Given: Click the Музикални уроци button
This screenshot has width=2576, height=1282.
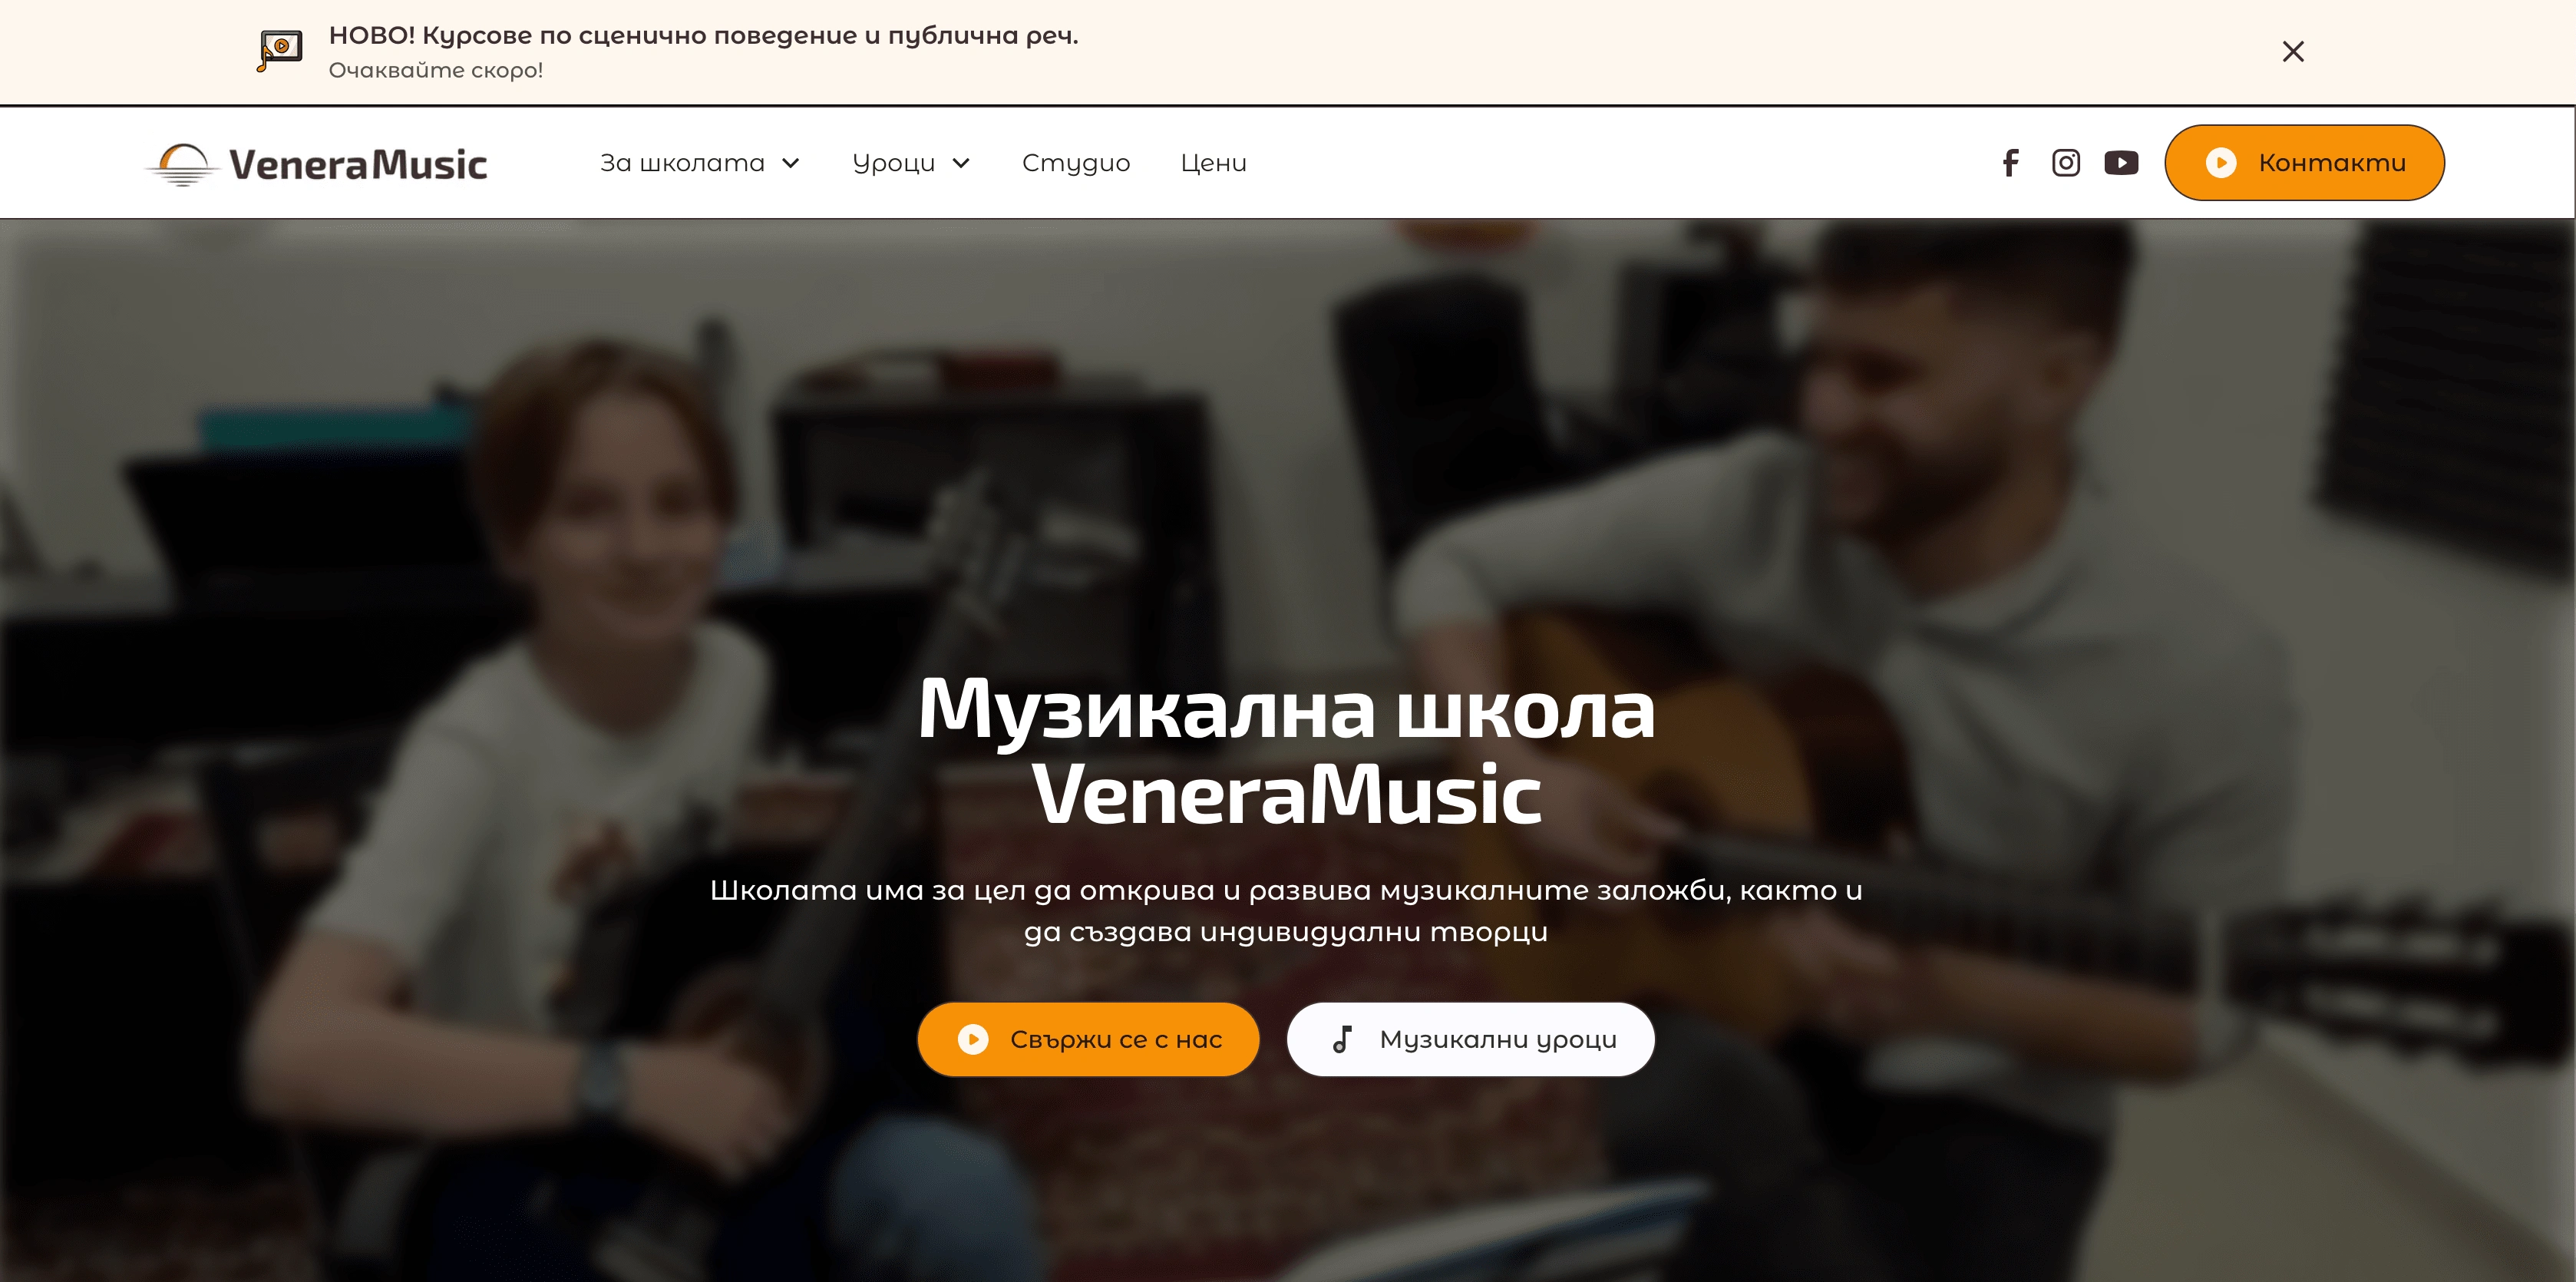Looking at the screenshot, I should click(1470, 1039).
